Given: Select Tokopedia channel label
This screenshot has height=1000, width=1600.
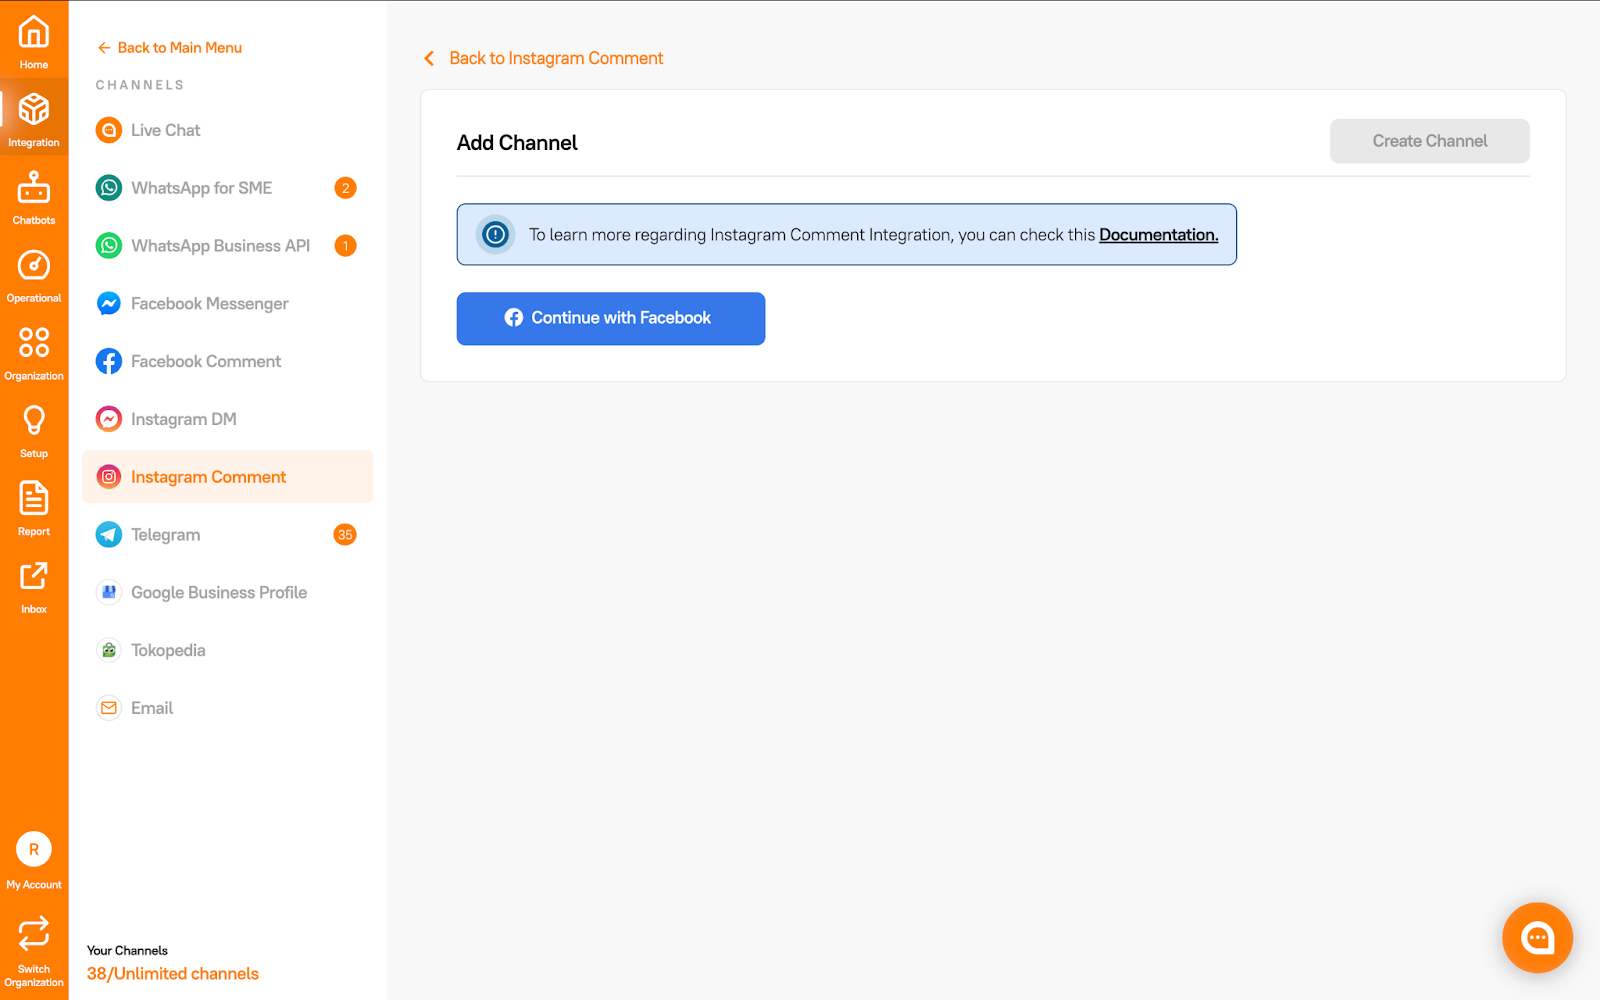Looking at the screenshot, I should tap(168, 650).
